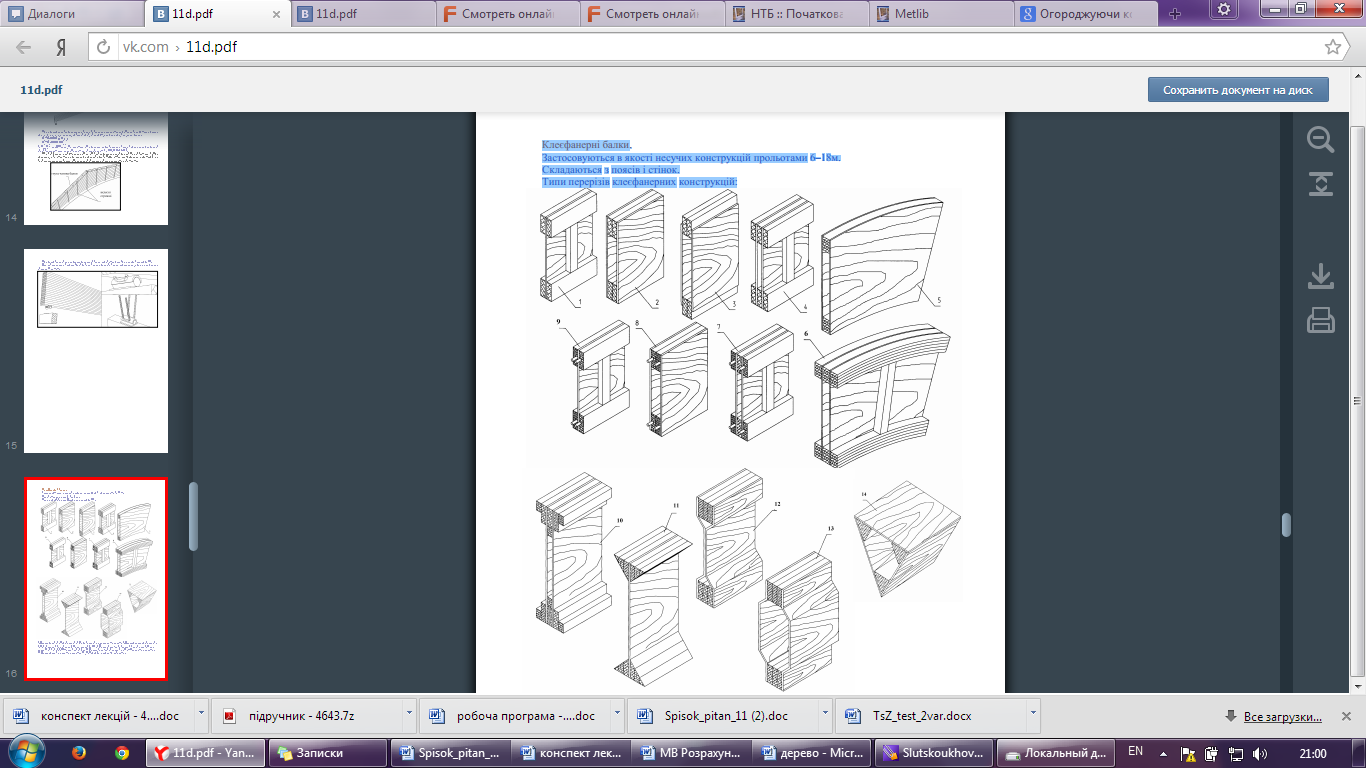Expand options for 'підручник - 4643.7z' download
Image resolution: width=1366 pixels, height=768 pixels.
(409, 715)
